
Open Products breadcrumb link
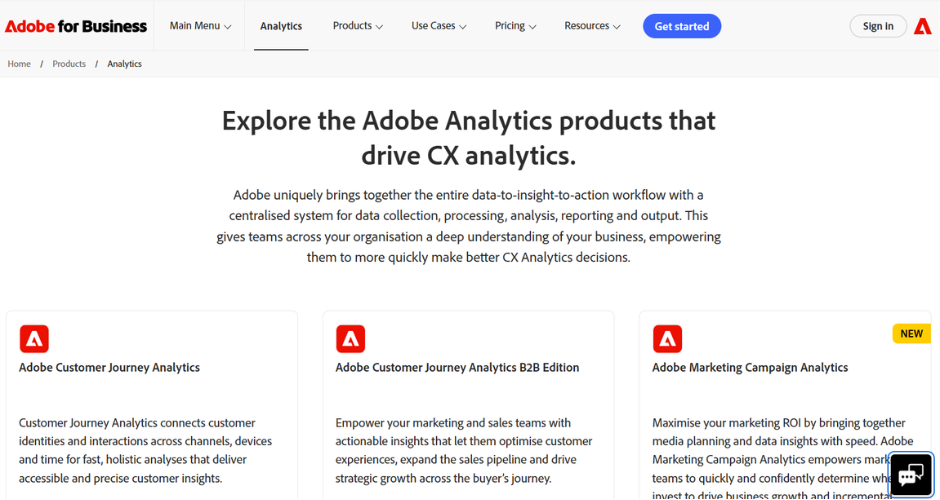tap(69, 64)
